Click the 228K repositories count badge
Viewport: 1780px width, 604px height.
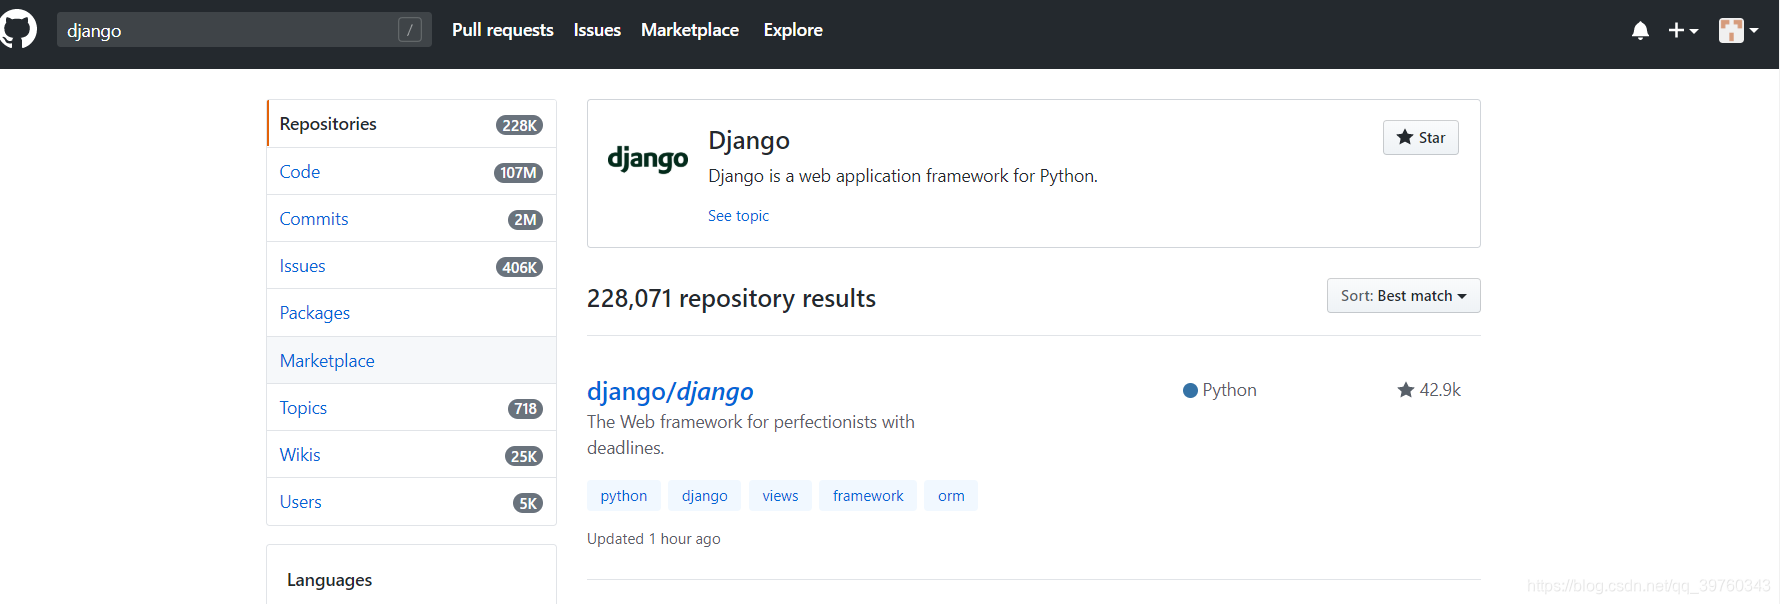(519, 125)
